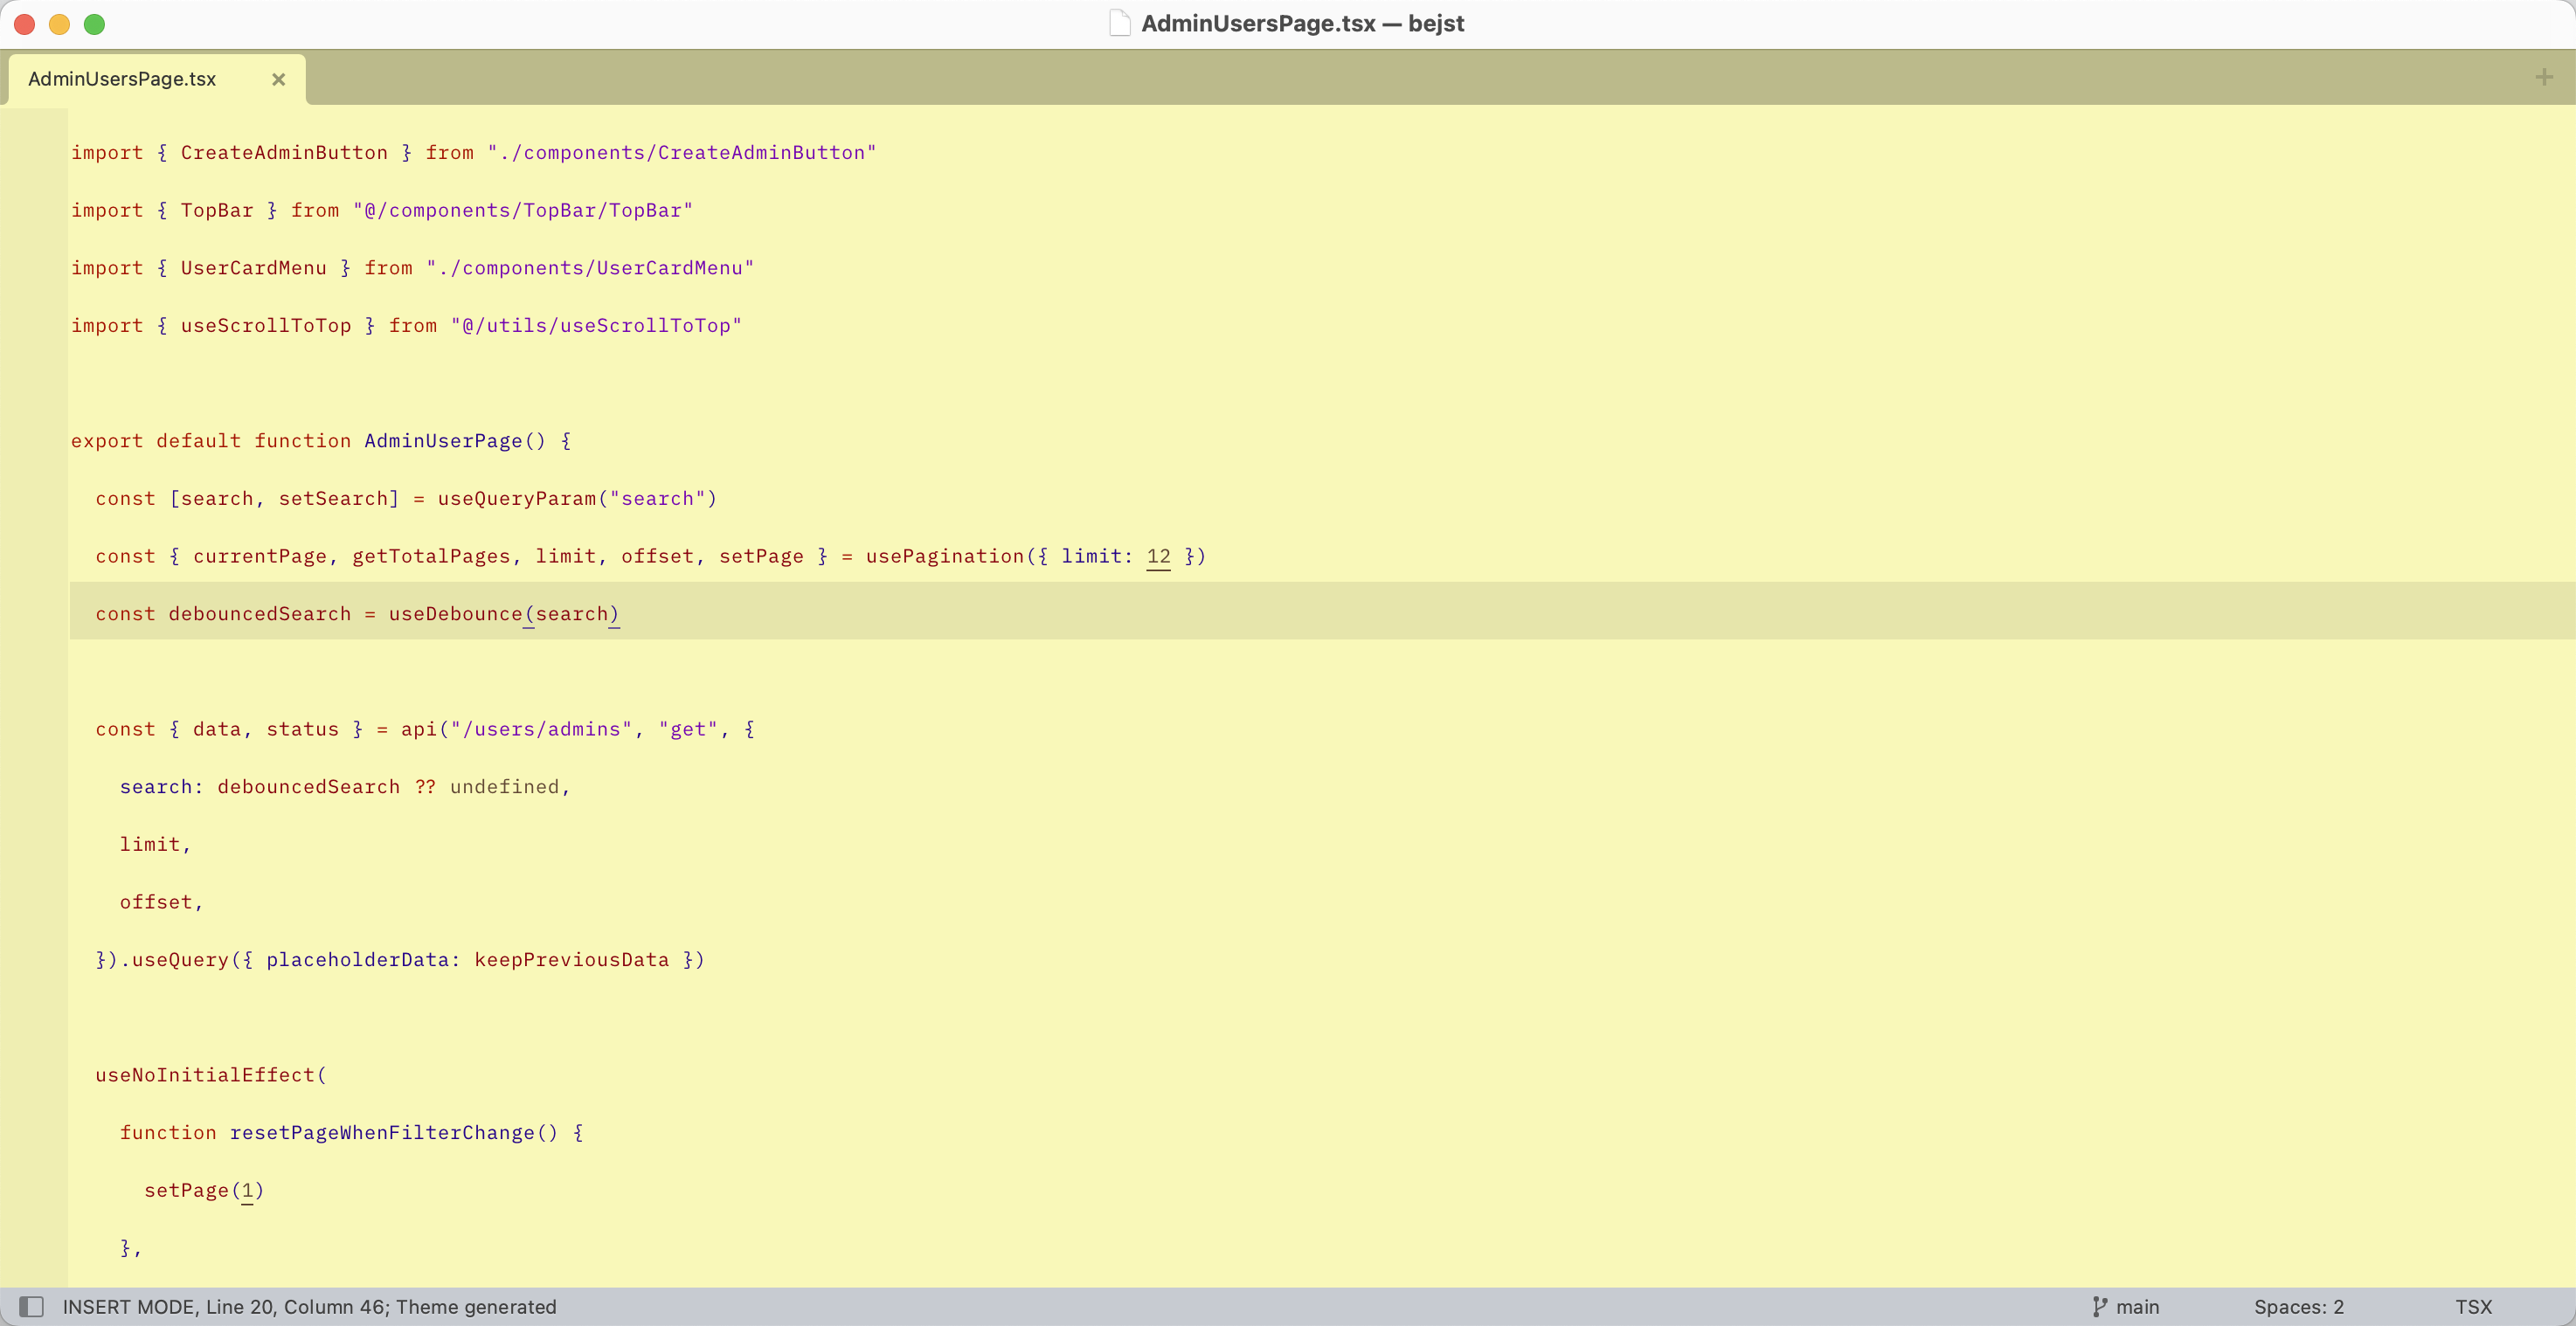Image resolution: width=2576 pixels, height=1326 pixels.
Task: Click the UserCardMenu import name
Action: pos(253,268)
